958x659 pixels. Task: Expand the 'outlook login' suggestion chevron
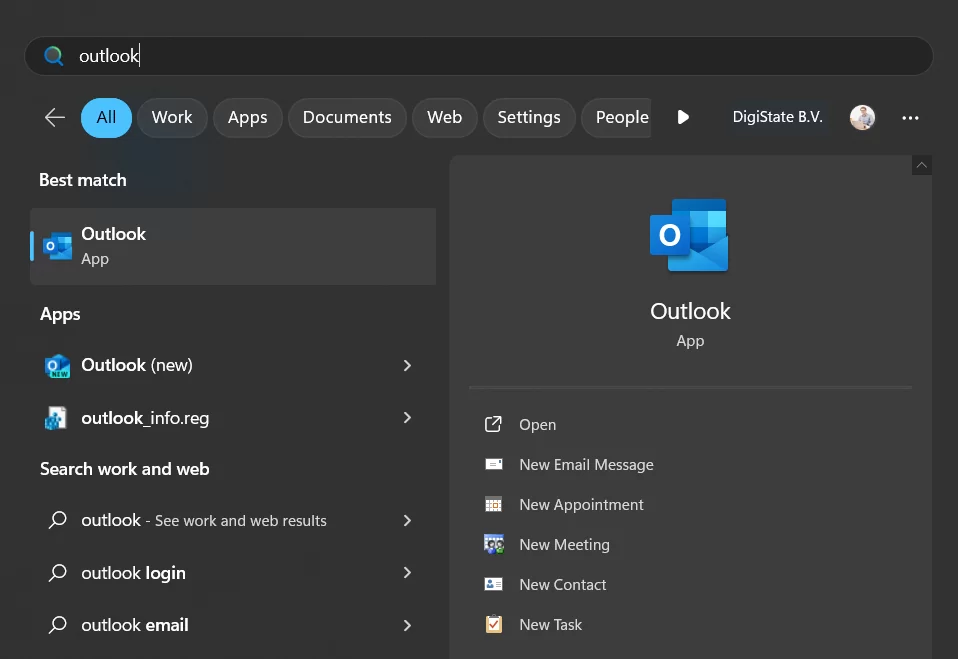[407, 573]
